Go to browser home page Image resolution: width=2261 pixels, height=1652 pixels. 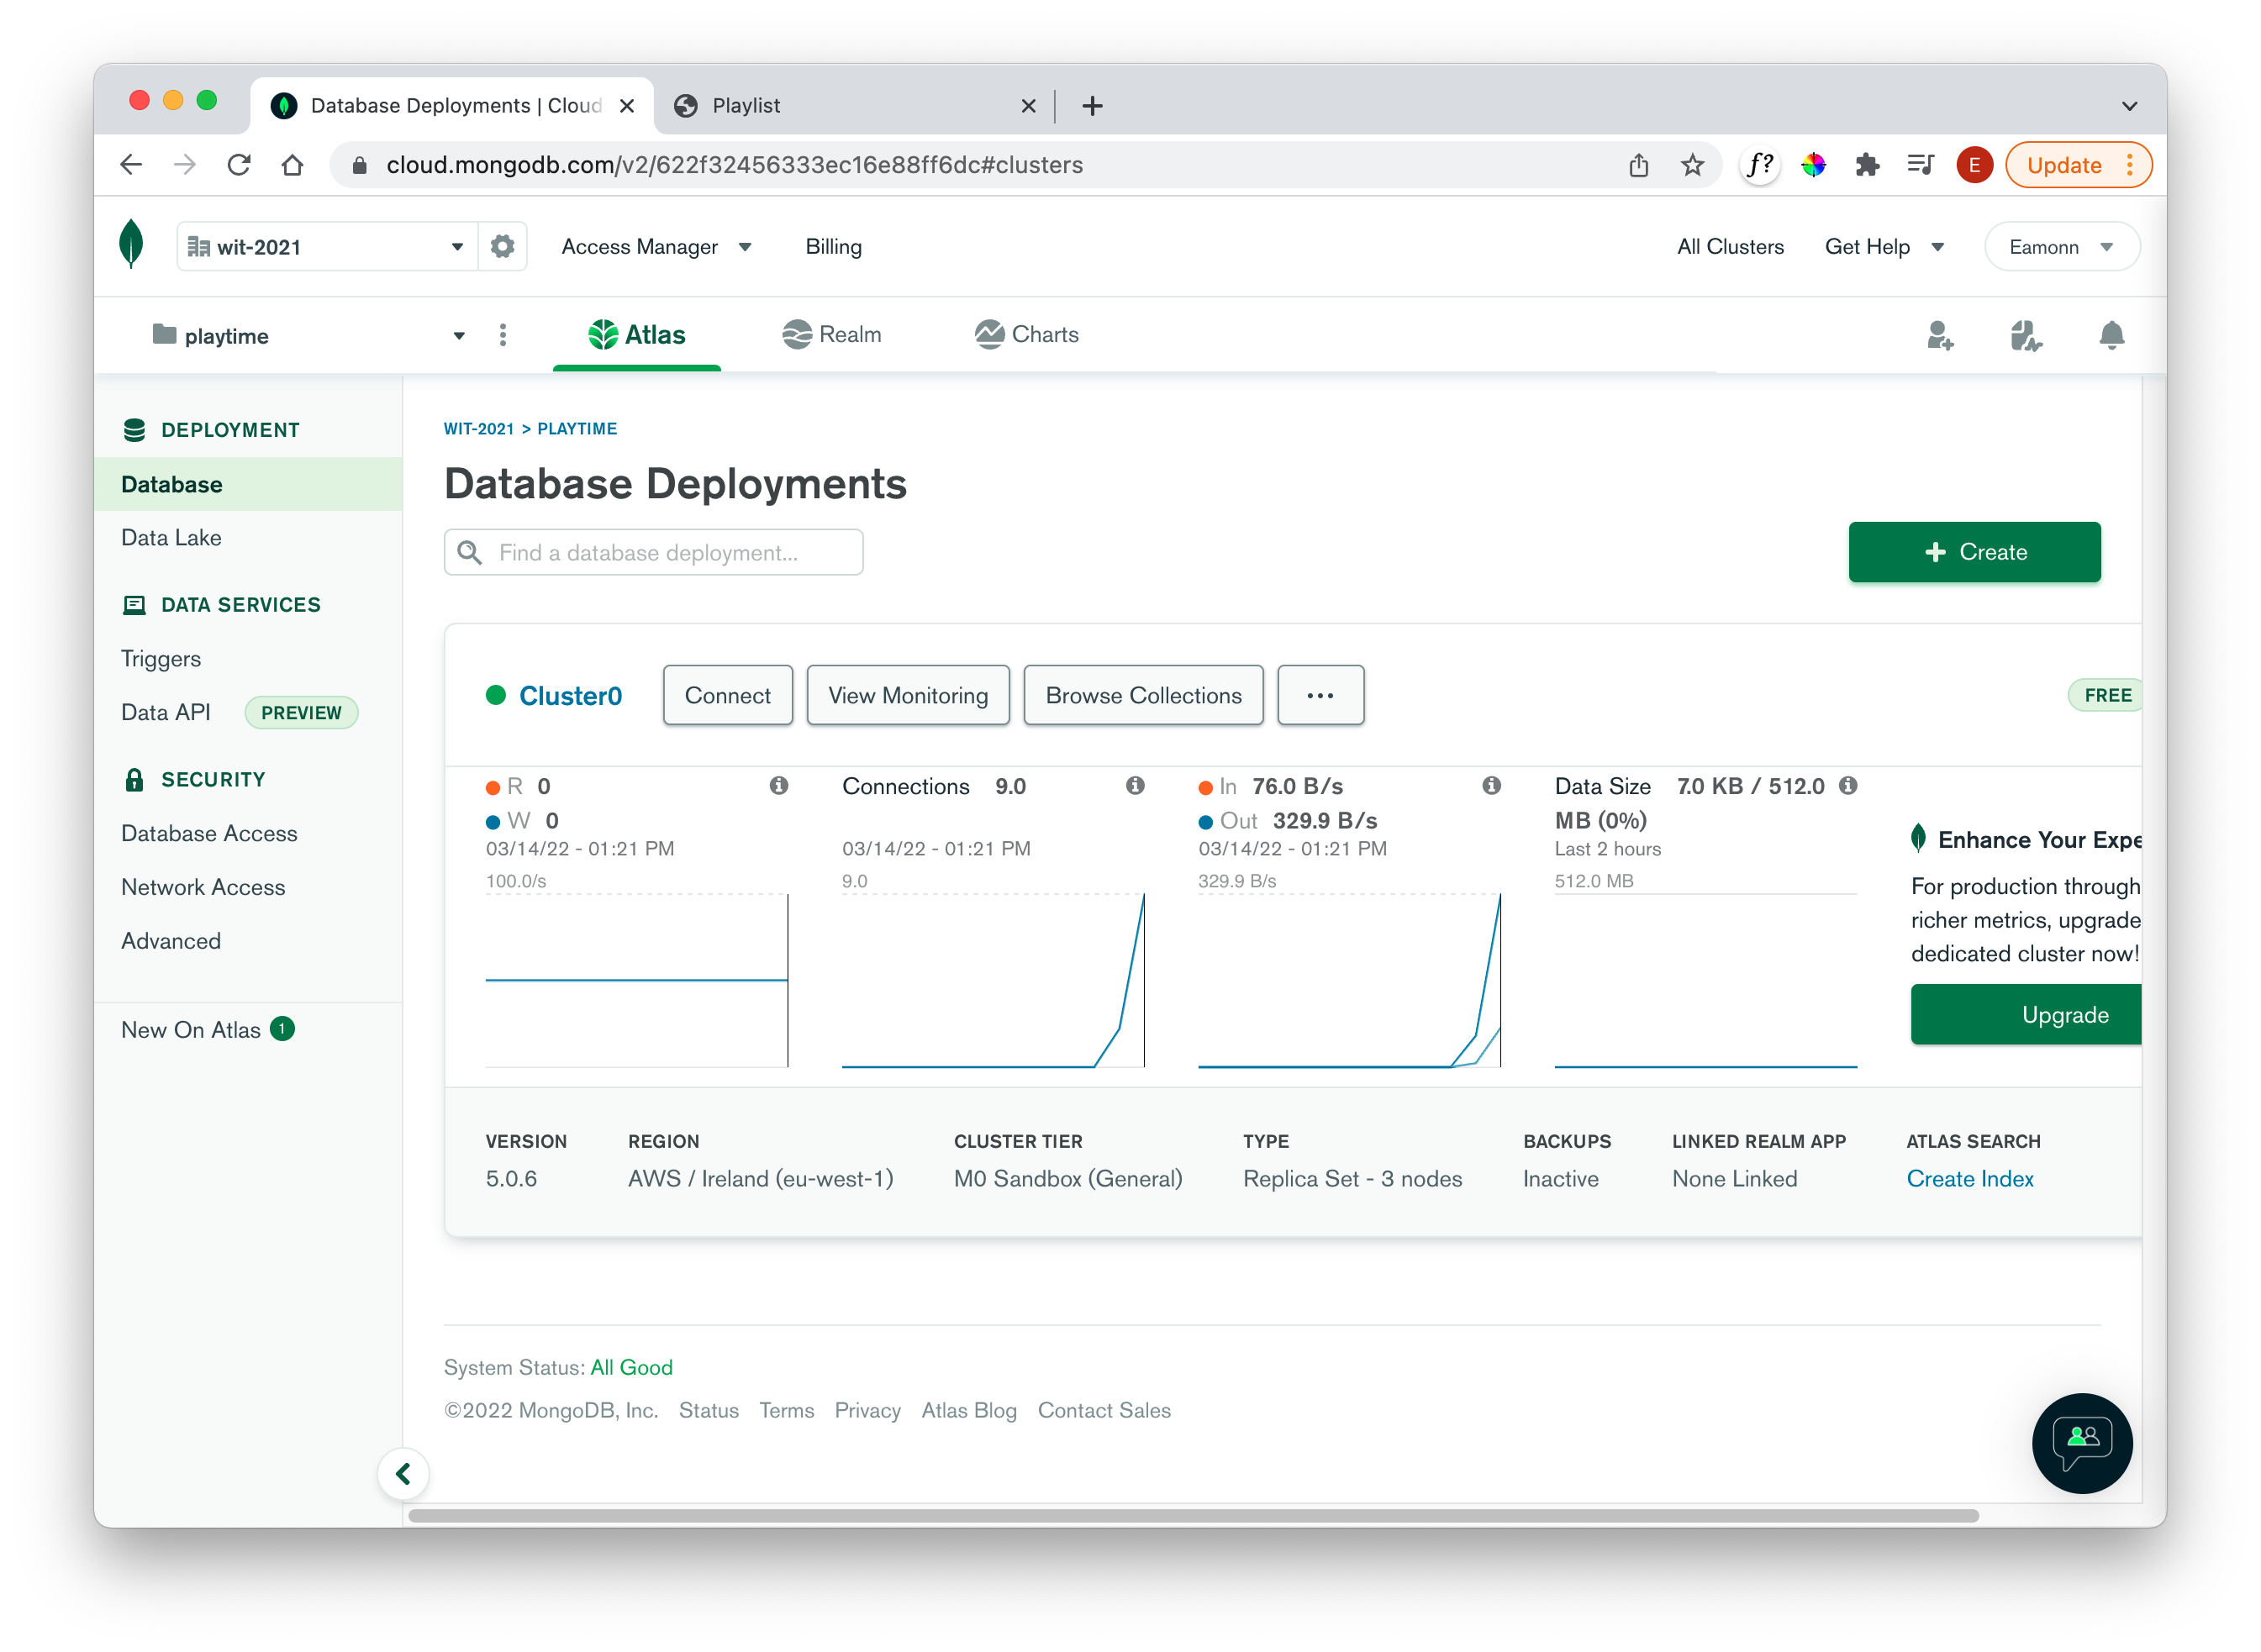pyautogui.click(x=292, y=165)
